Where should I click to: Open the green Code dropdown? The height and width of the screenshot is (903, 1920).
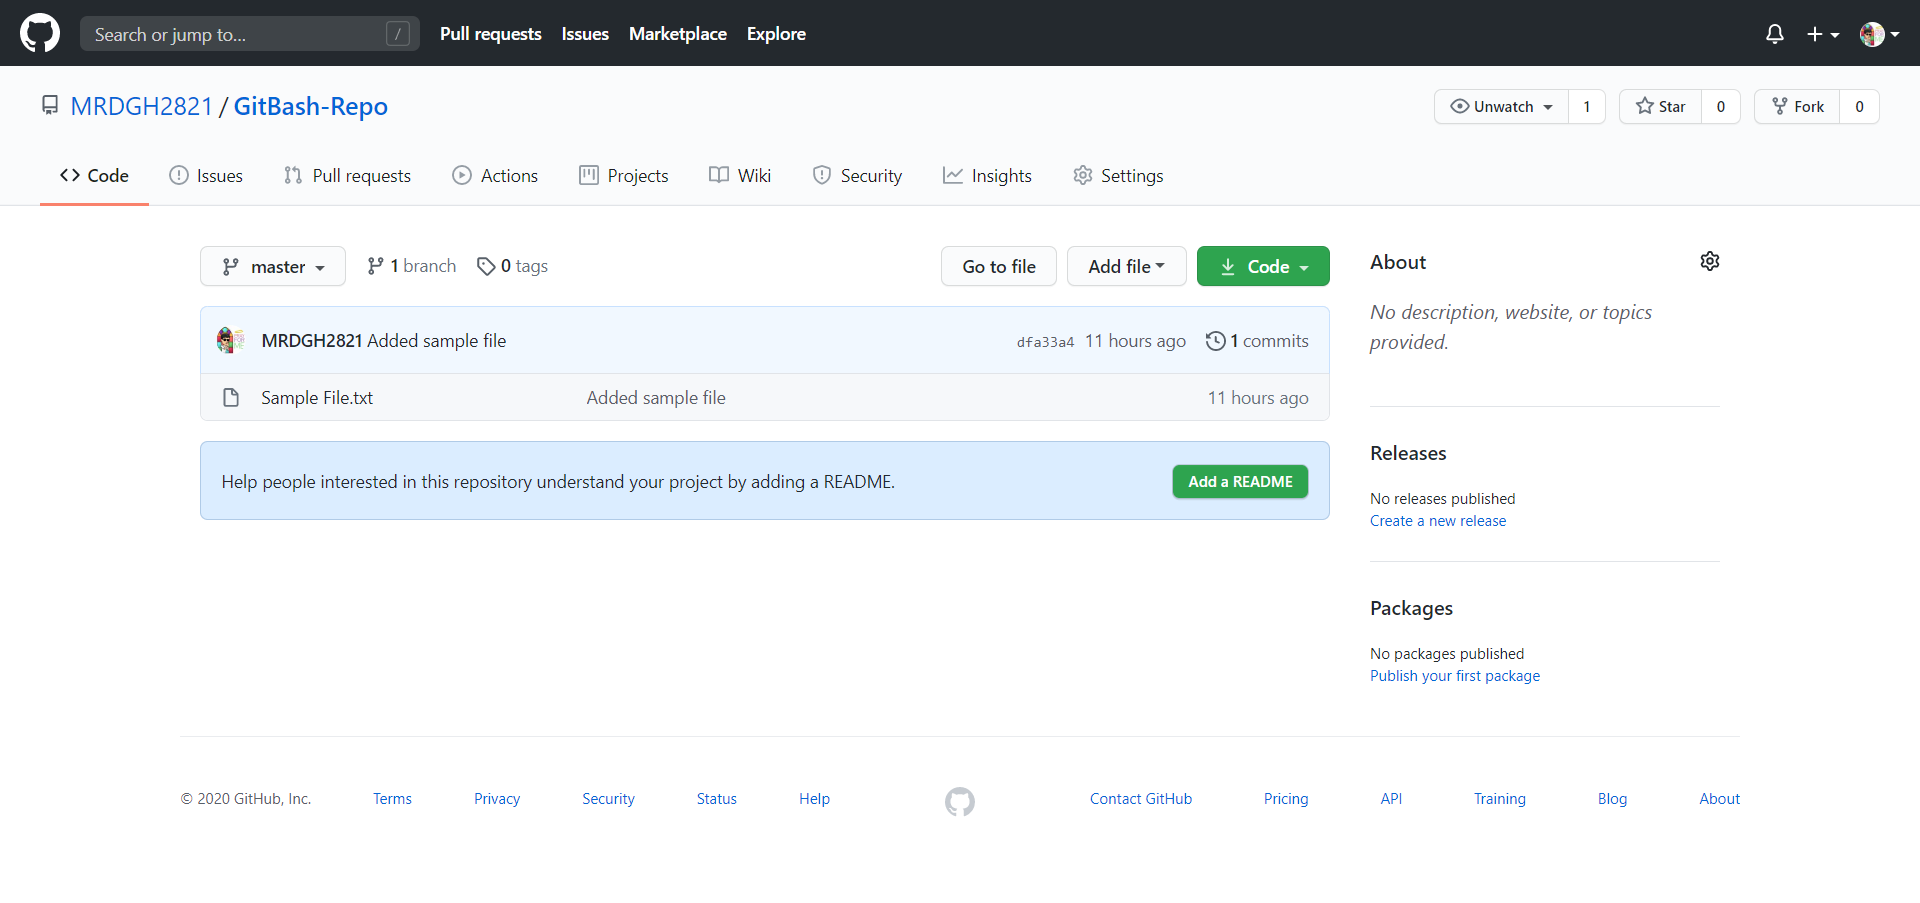(1263, 266)
